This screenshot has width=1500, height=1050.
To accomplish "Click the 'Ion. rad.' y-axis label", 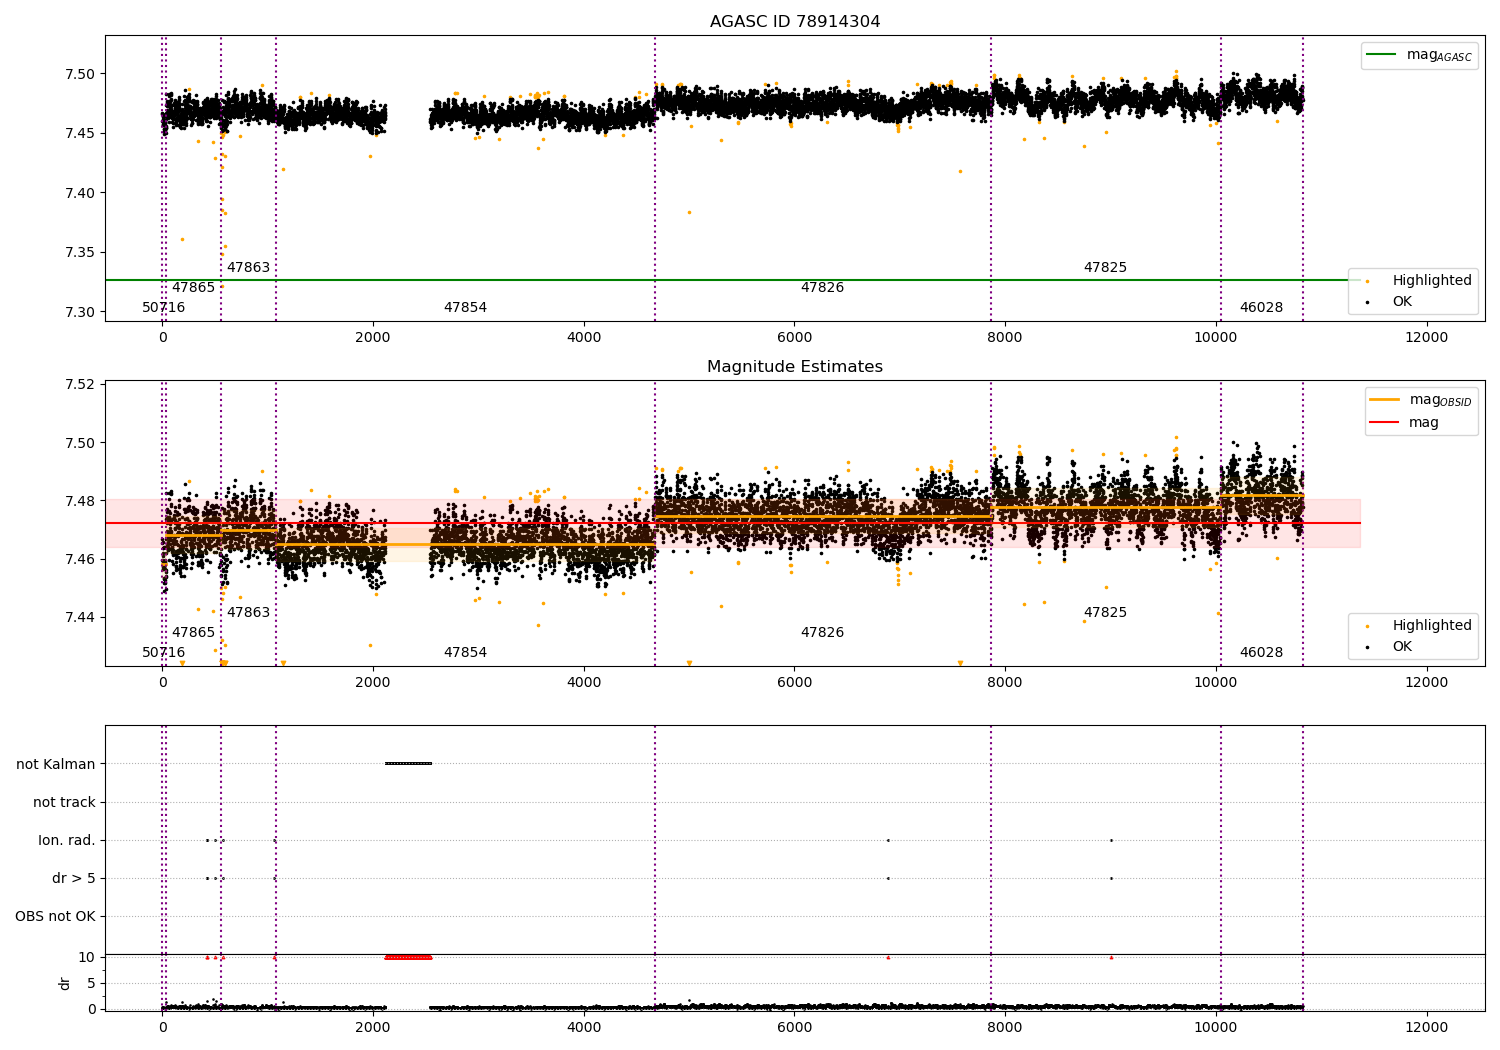I will tap(67, 840).
